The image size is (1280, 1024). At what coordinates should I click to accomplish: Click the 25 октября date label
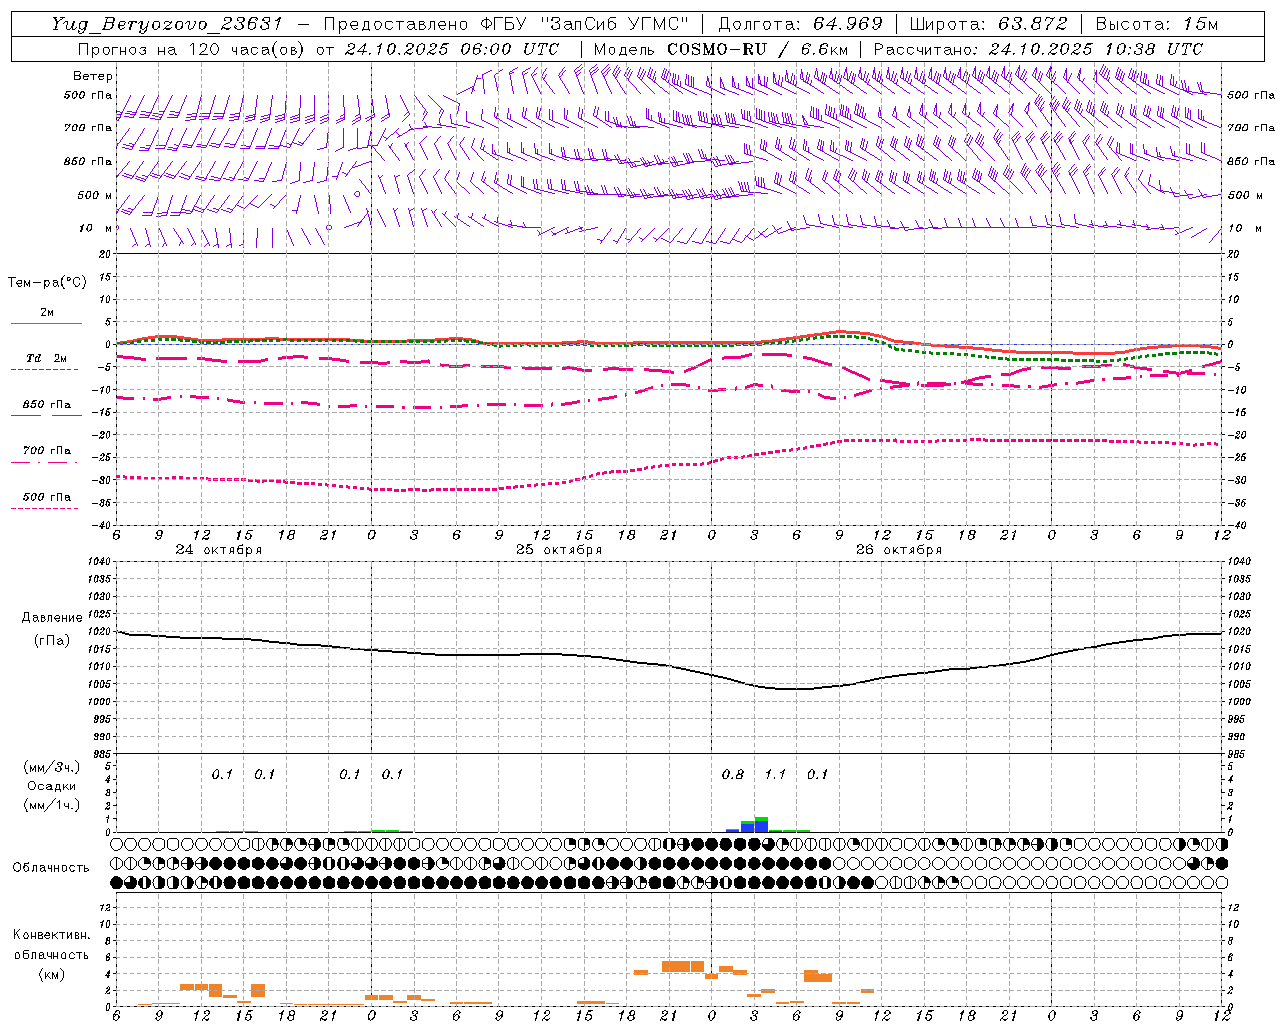pos(559,550)
